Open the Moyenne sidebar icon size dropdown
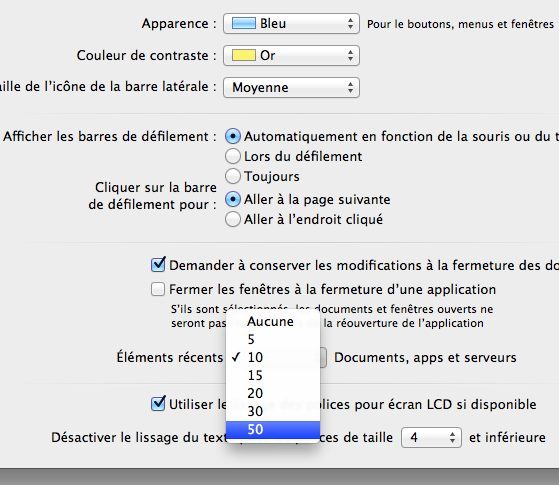559x485 pixels. (291, 87)
